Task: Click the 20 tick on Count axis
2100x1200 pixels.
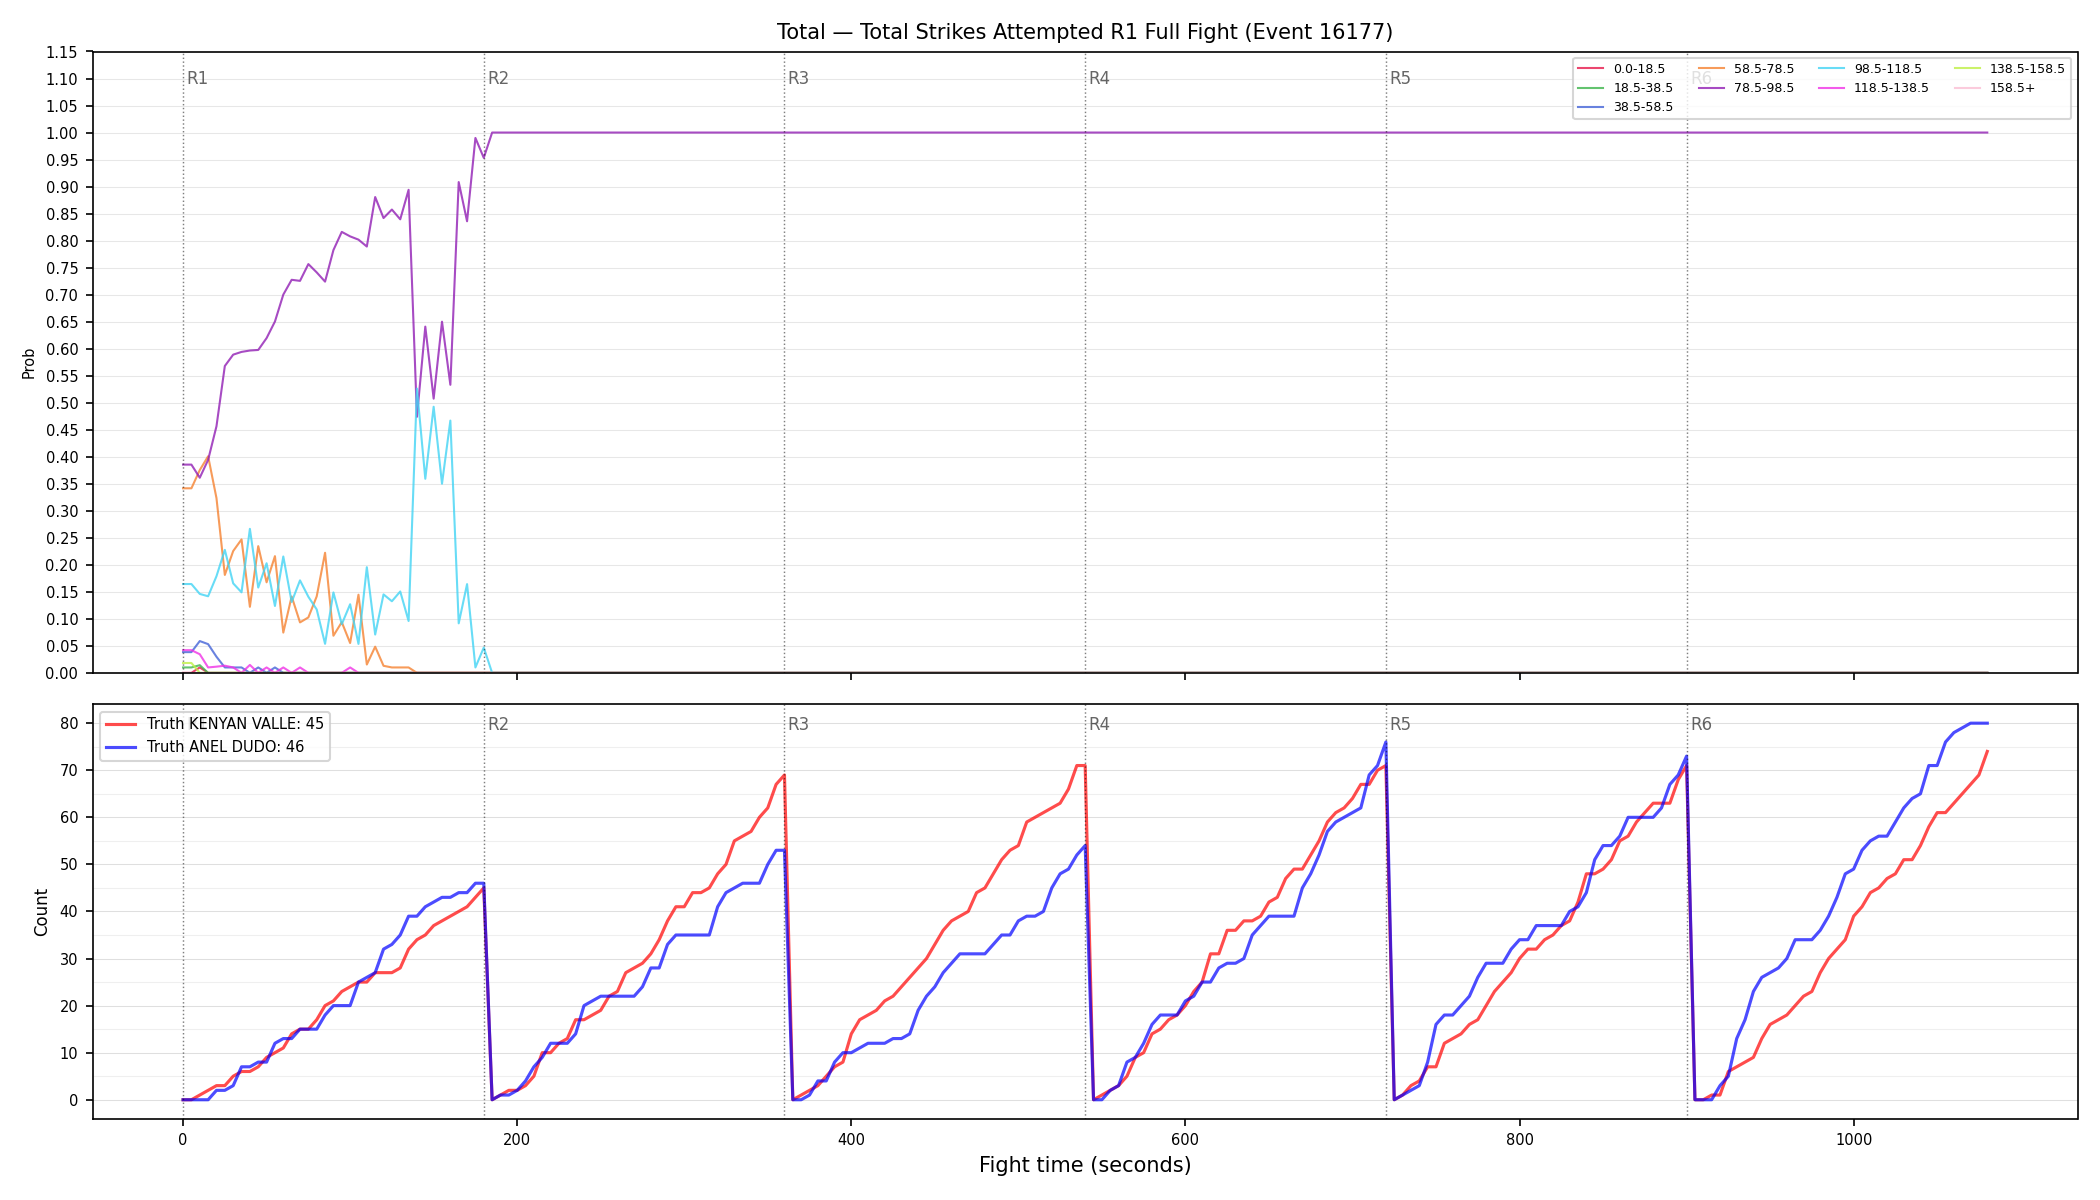Action: (69, 1007)
